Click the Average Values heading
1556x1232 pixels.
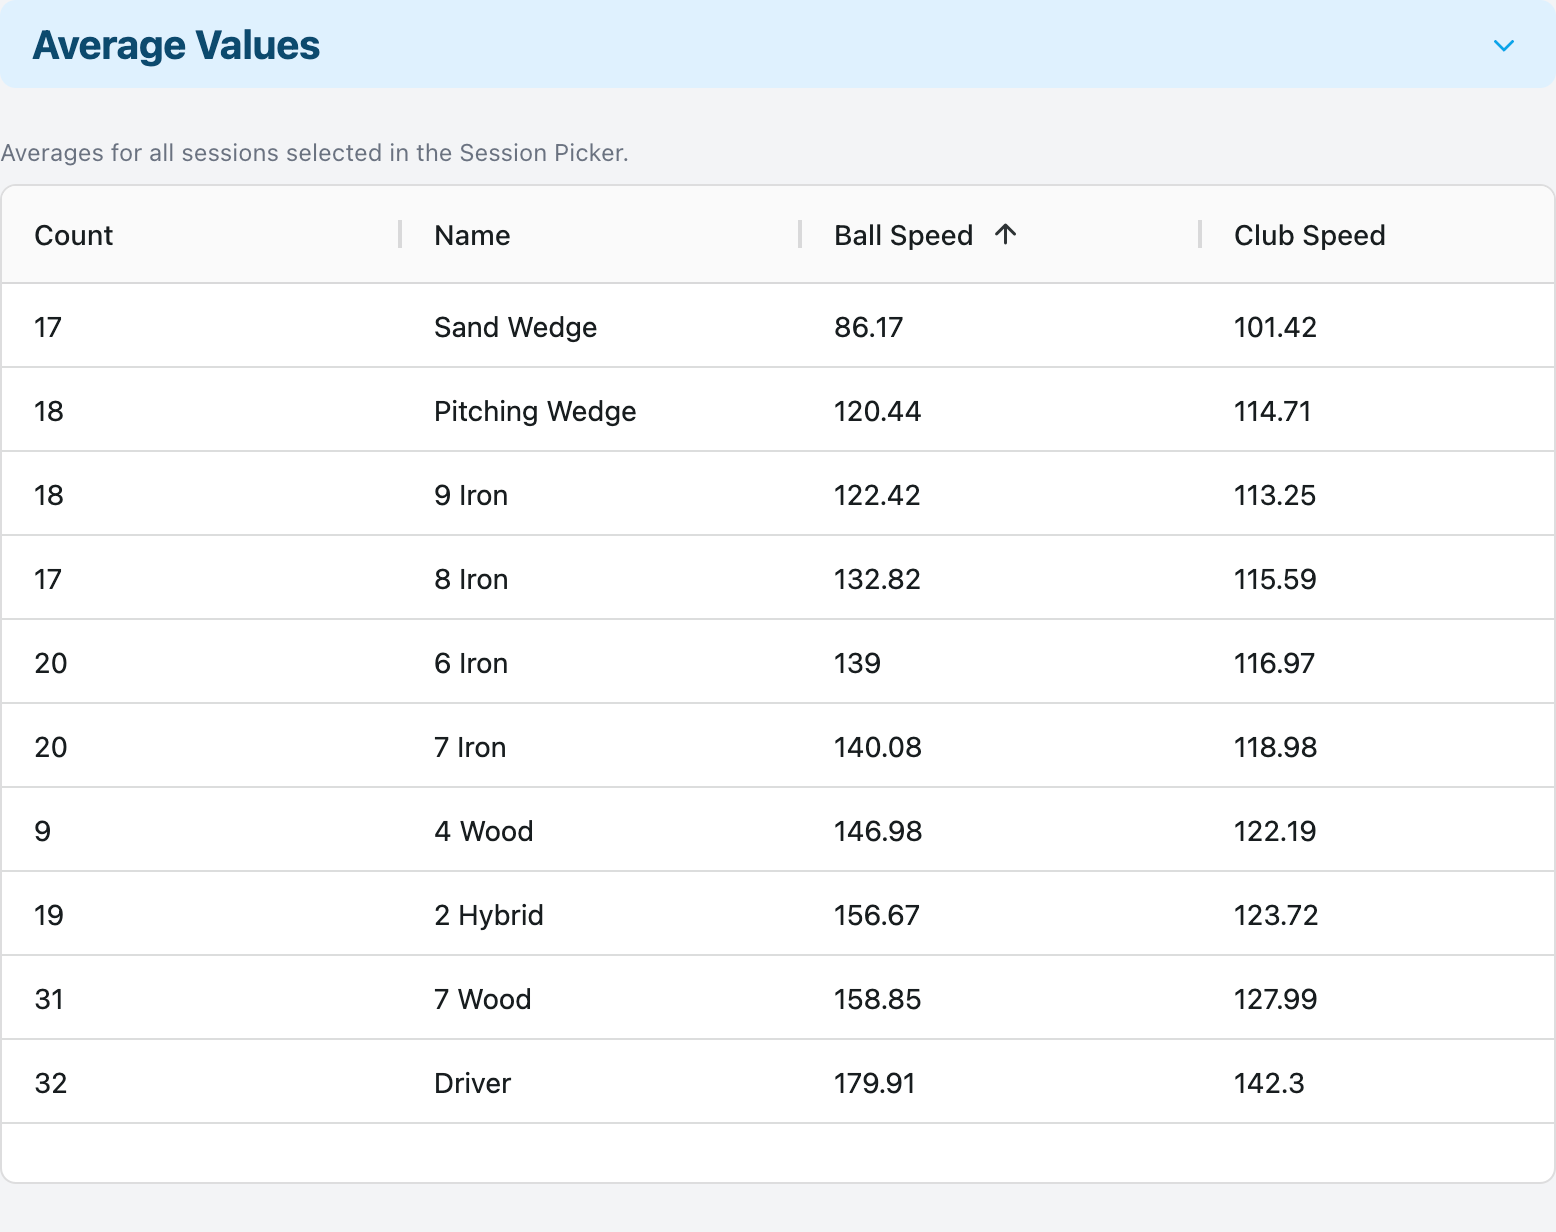[176, 46]
